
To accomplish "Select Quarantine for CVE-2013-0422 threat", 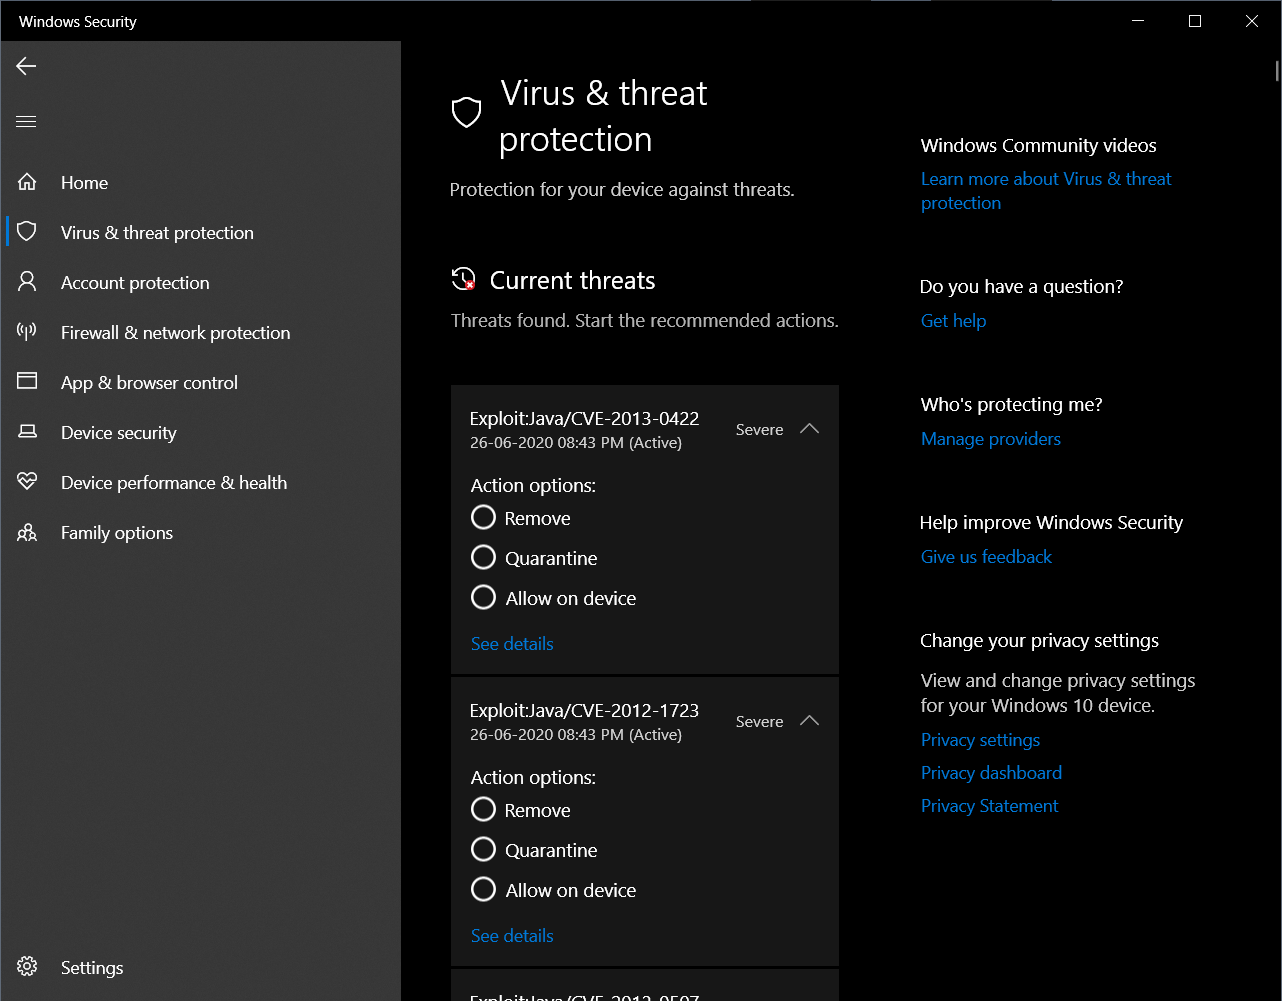I will 483,557.
